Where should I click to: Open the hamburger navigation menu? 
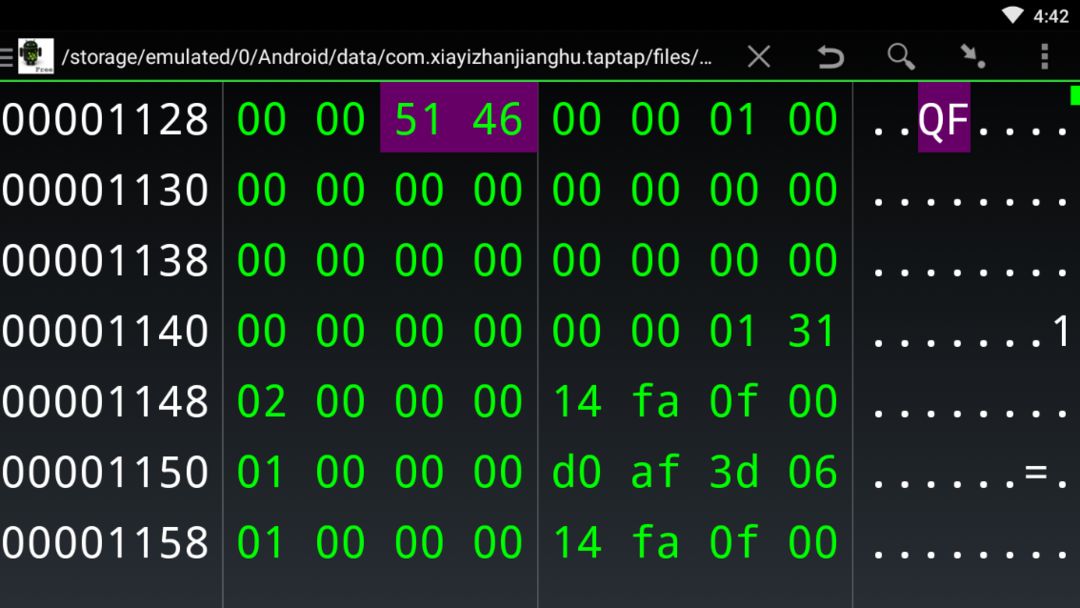point(6,57)
